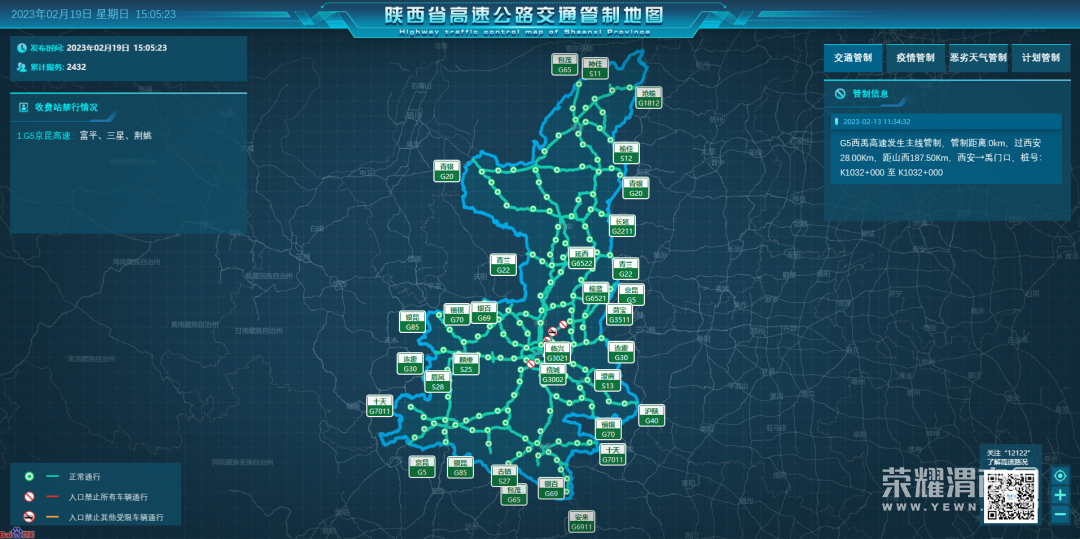
Task: Zoom in the map with plus button
Action: [1059, 495]
